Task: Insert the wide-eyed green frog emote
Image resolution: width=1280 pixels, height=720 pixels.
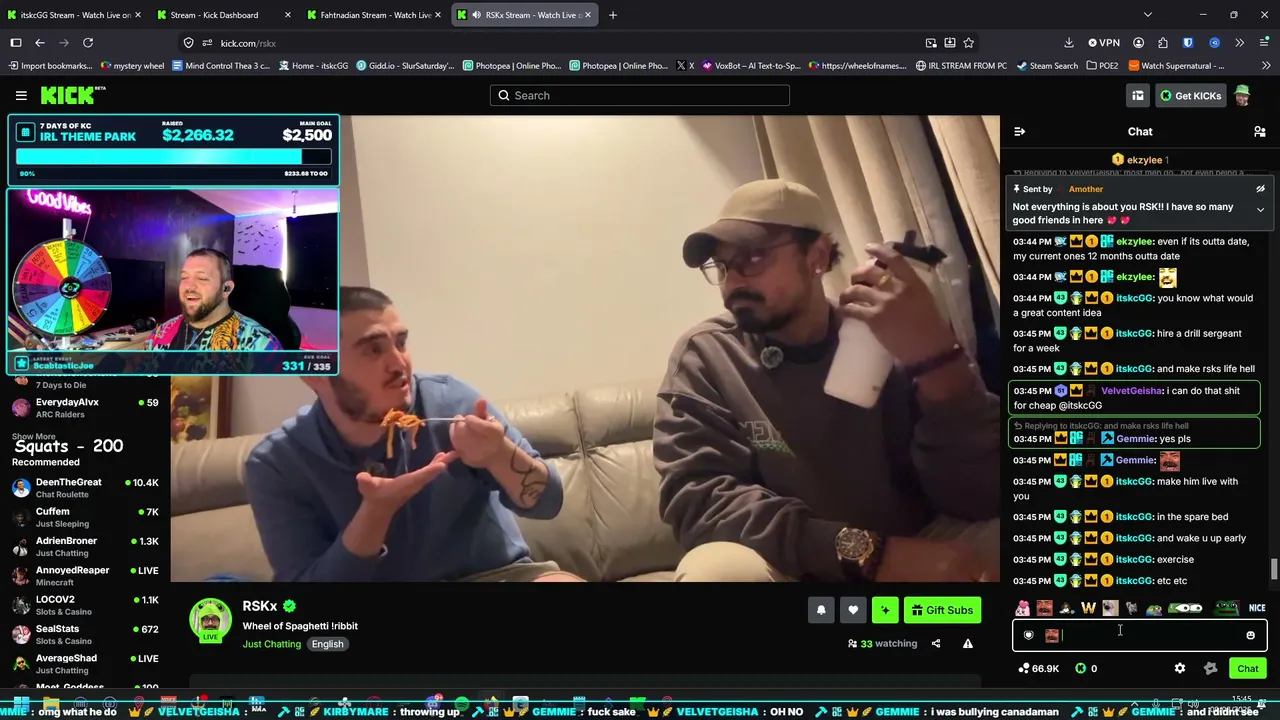Action: coord(1185,608)
